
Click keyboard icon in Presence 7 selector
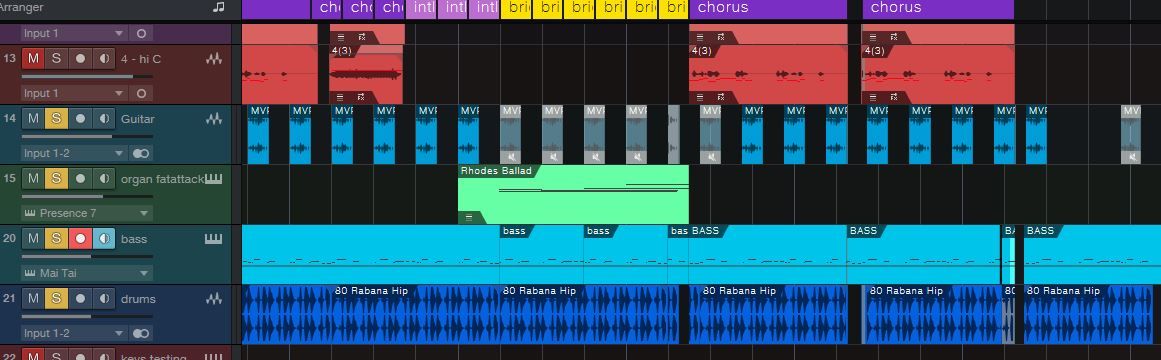[30, 213]
